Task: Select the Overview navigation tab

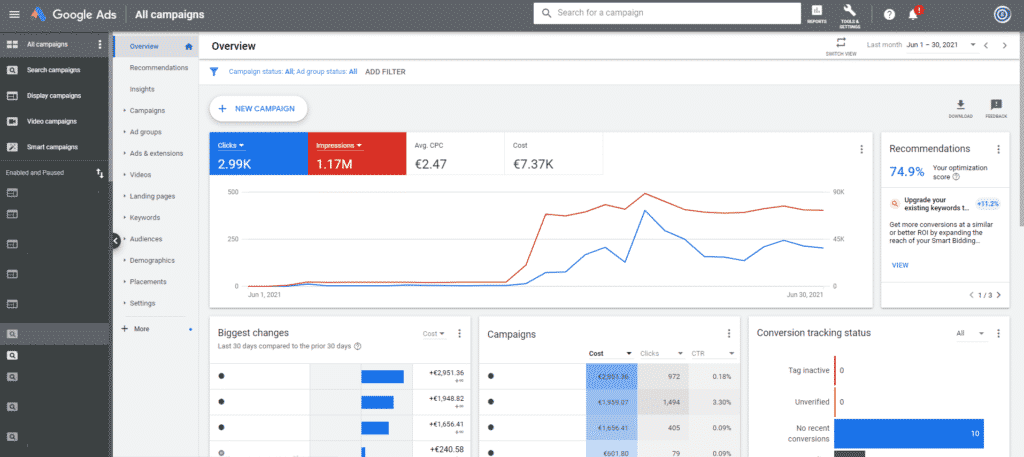Action: 155,46
